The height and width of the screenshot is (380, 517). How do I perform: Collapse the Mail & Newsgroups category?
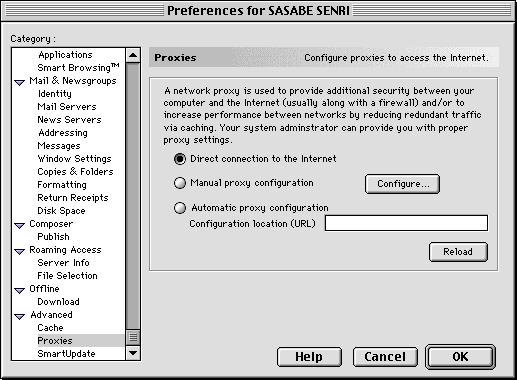click(x=20, y=82)
